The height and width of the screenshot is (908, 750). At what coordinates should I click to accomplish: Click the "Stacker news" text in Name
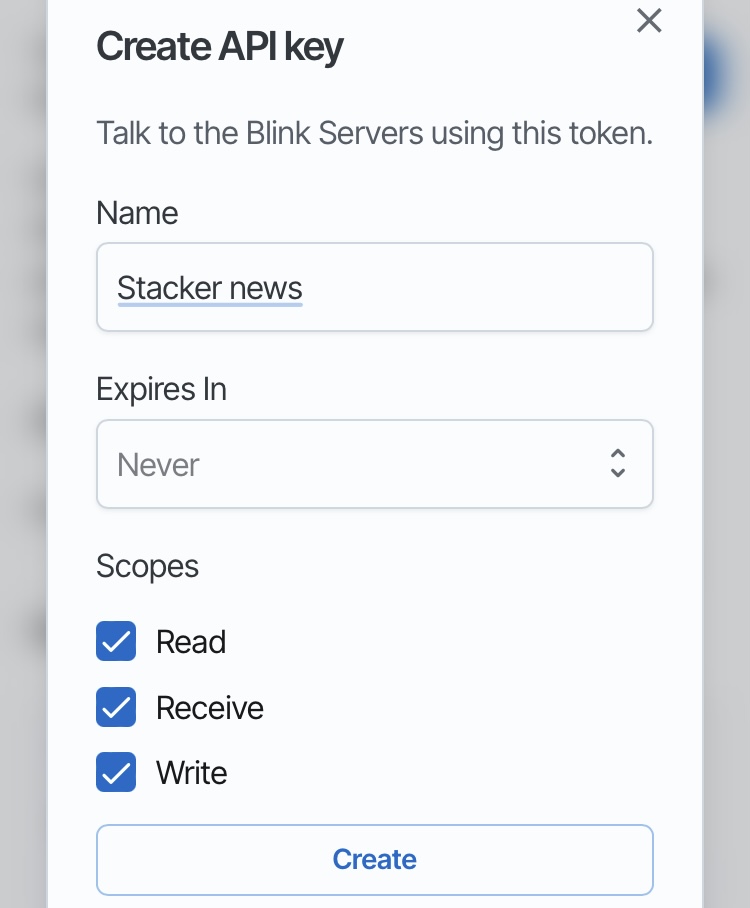[x=210, y=288]
